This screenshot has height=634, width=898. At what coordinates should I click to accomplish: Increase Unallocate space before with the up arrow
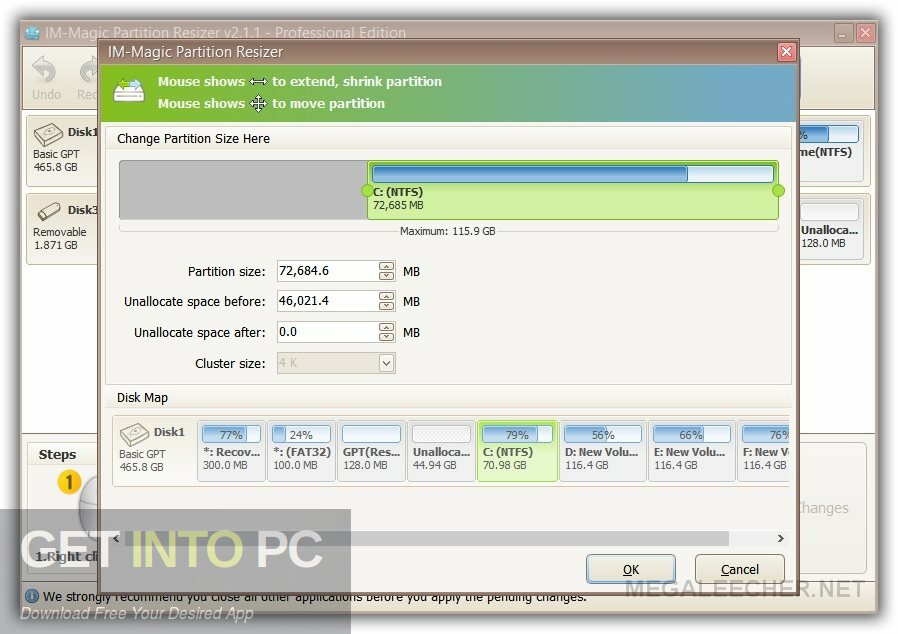pos(387,296)
